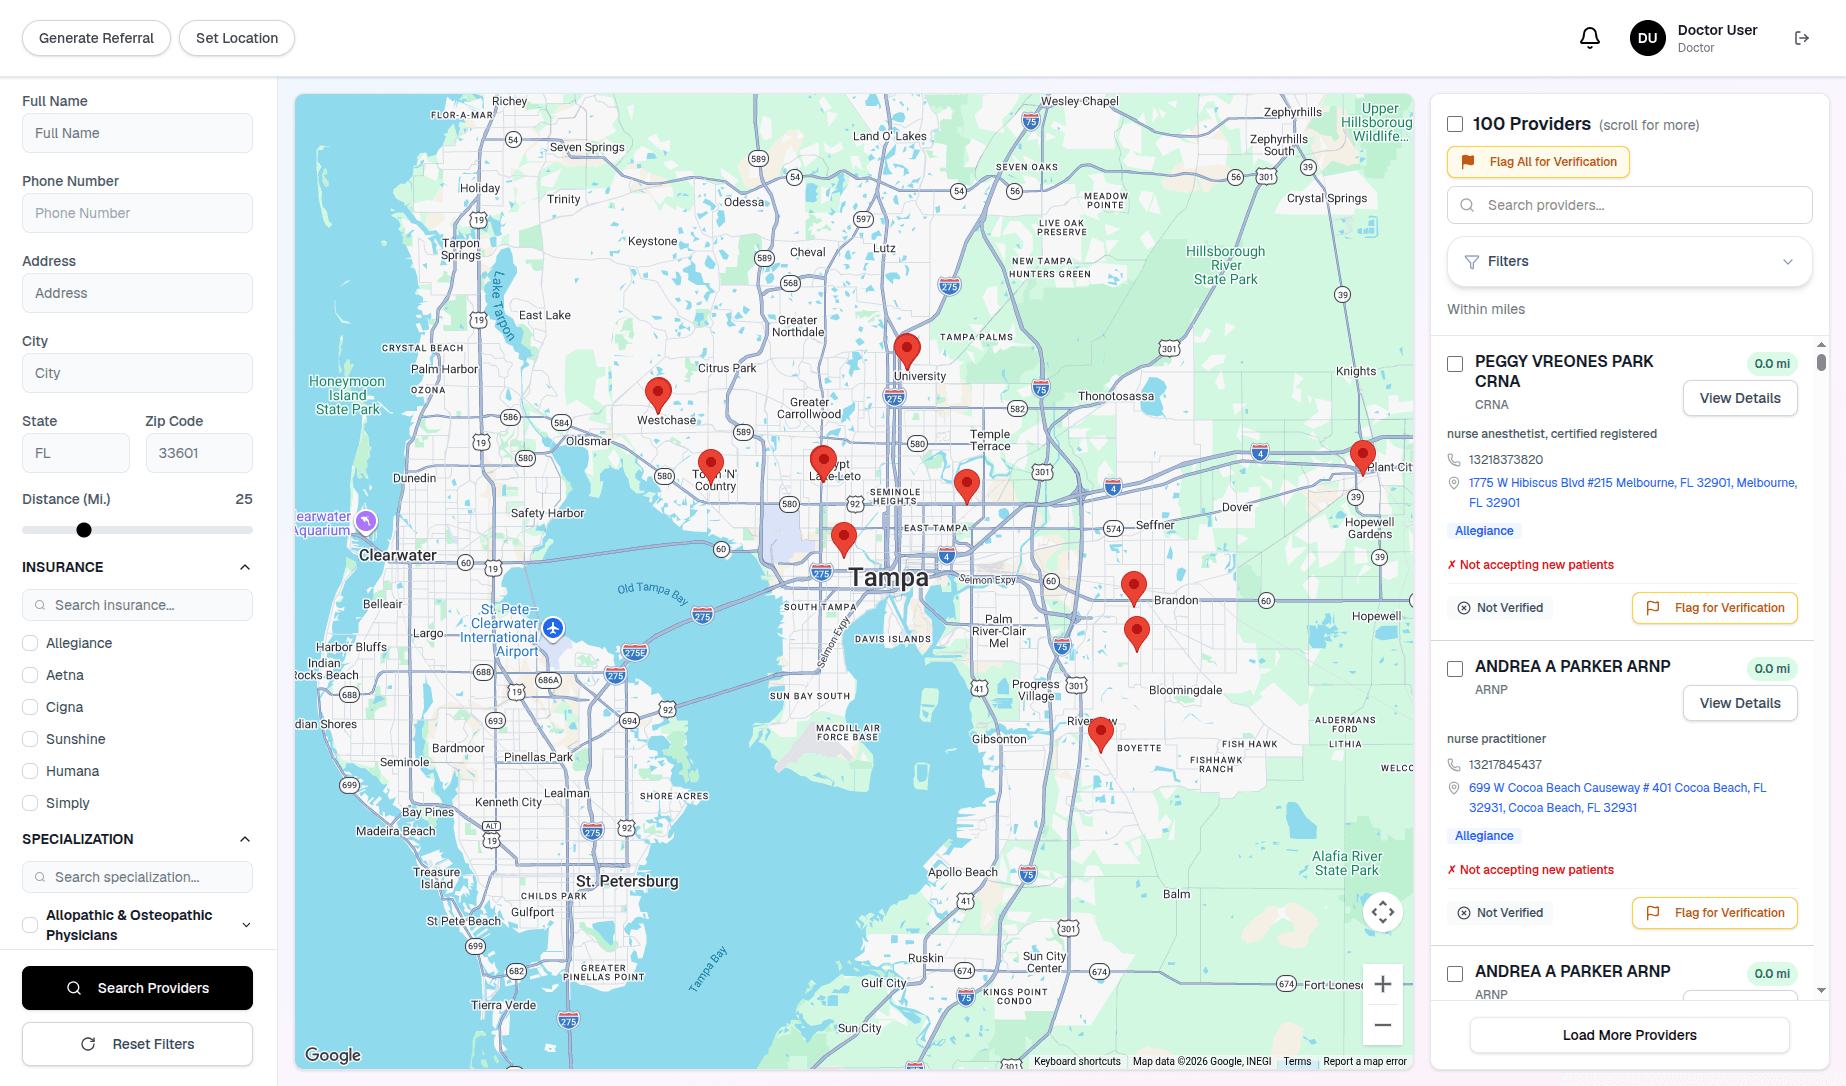Image resolution: width=1846 pixels, height=1086 pixels.
Task: Click the Search insurance field
Action: coord(137,605)
